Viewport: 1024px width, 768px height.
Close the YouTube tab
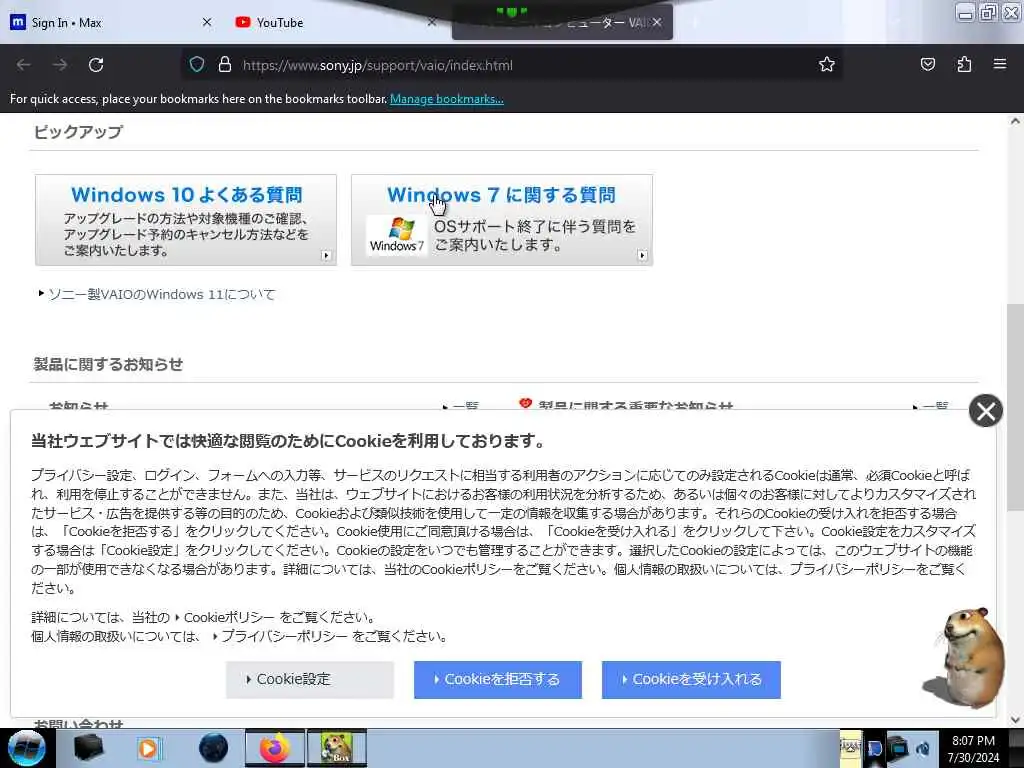coord(432,22)
